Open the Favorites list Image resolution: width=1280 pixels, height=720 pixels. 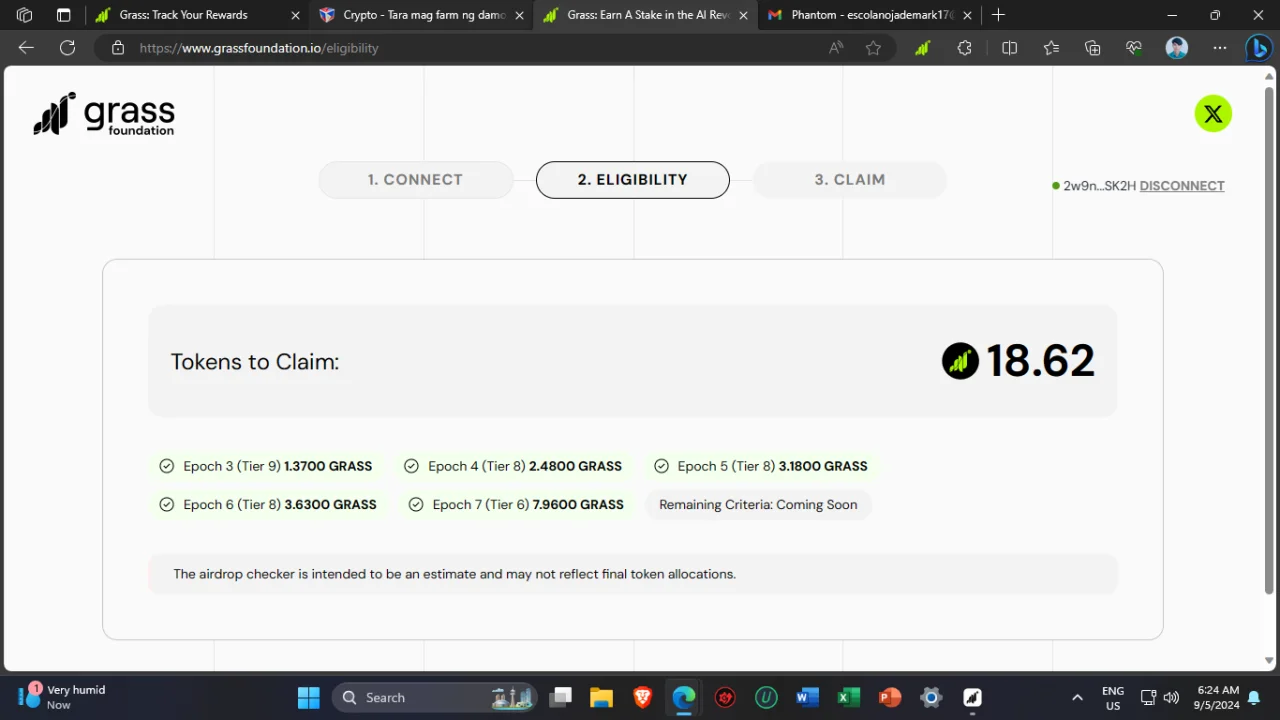(x=1051, y=48)
